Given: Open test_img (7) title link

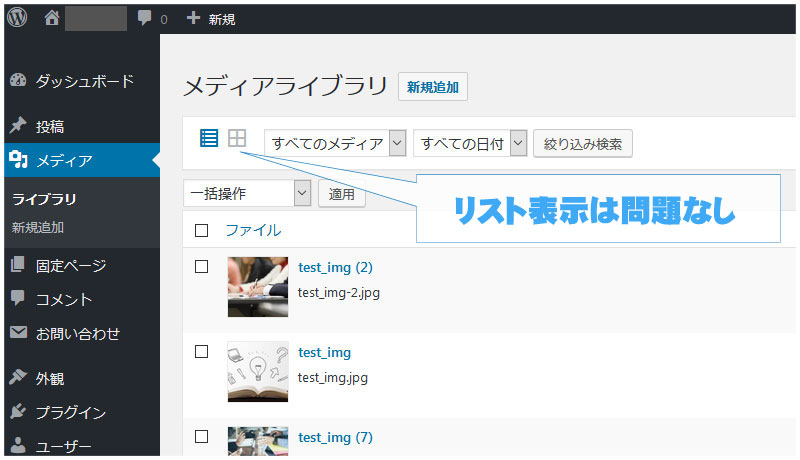Looking at the screenshot, I should pyautogui.click(x=335, y=438).
